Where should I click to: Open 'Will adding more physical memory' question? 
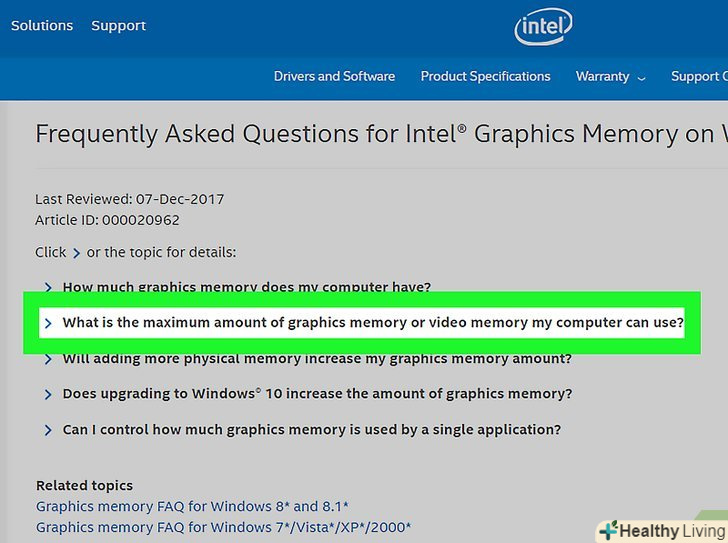coord(317,359)
